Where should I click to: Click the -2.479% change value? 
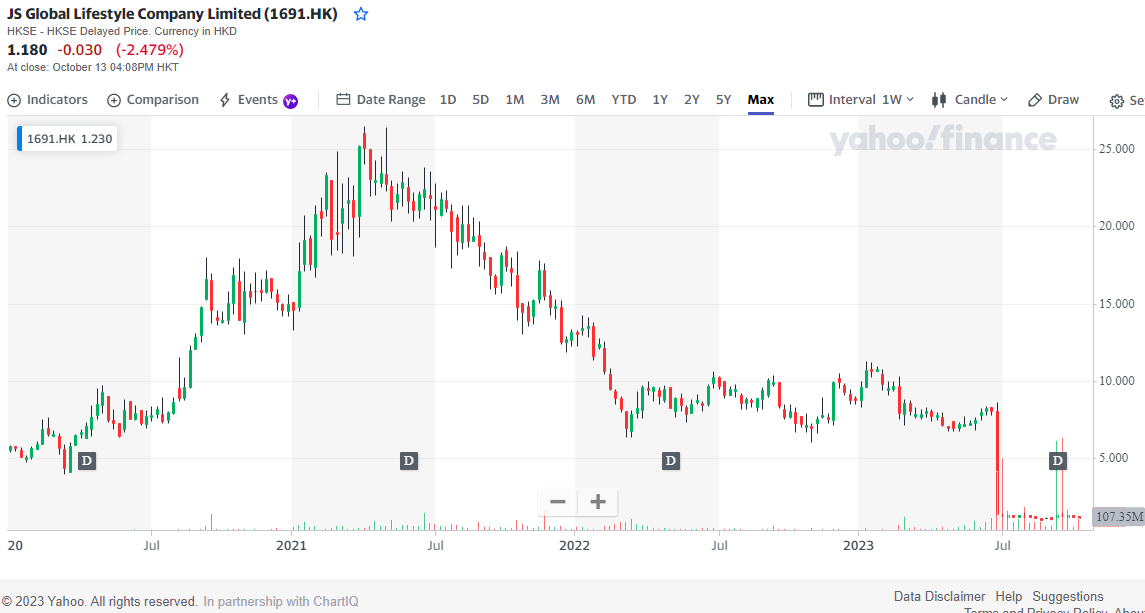[x=150, y=50]
